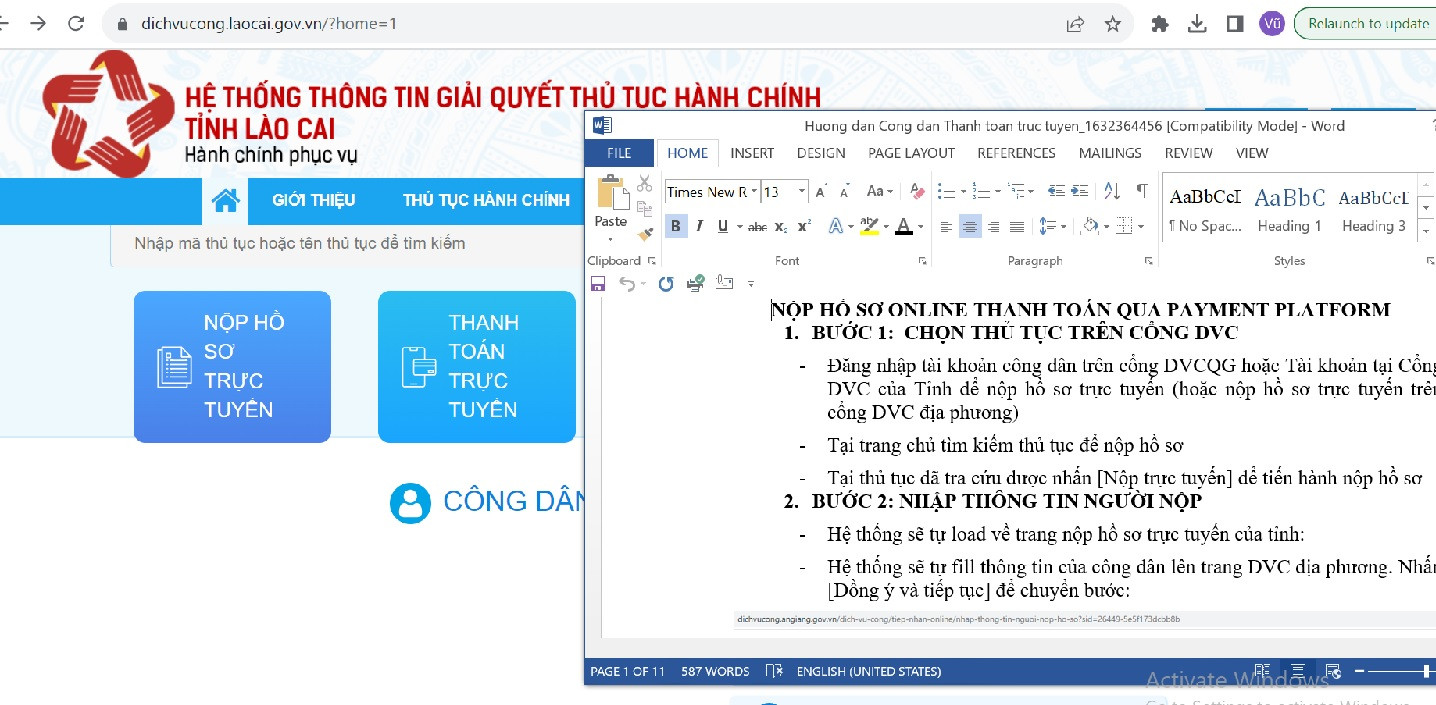
Task: Open the MAILINGS ribbon tab
Action: [x=1110, y=153]
